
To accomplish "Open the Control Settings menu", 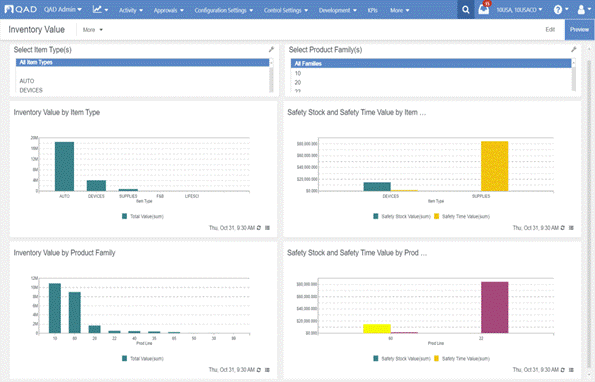I will click(286, 10).
